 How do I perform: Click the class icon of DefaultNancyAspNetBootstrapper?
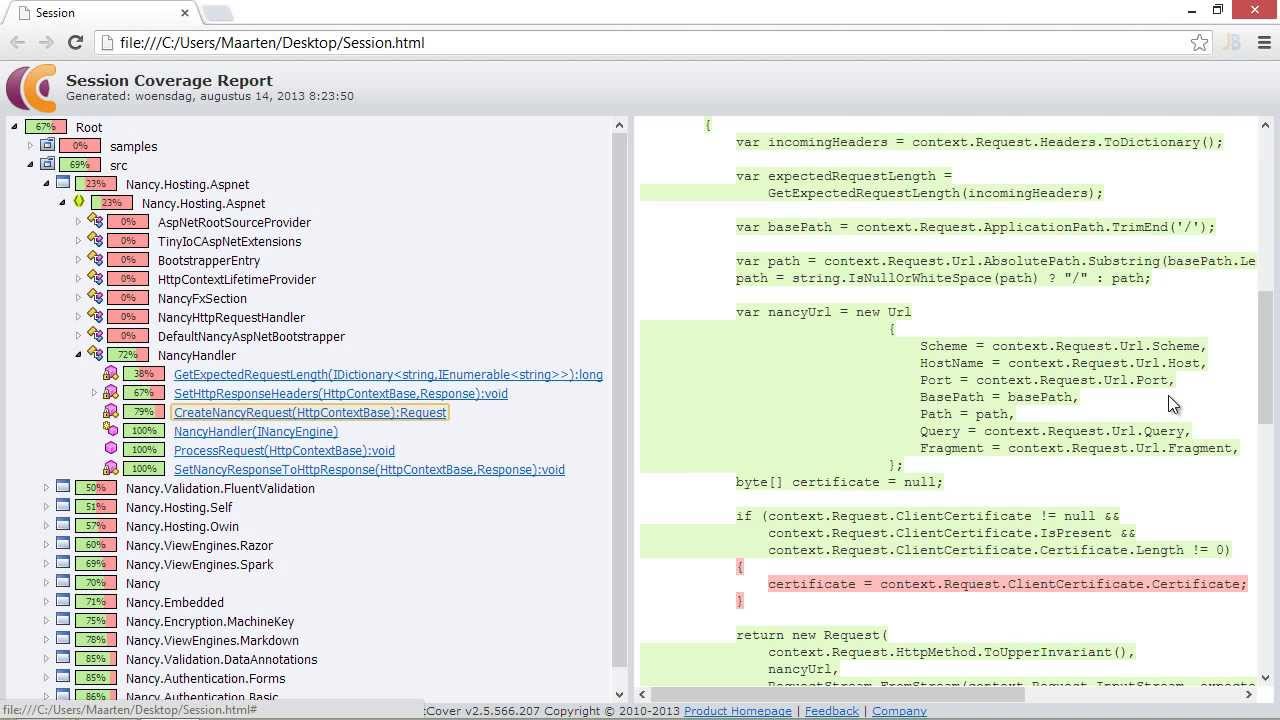tap(95, 336)
